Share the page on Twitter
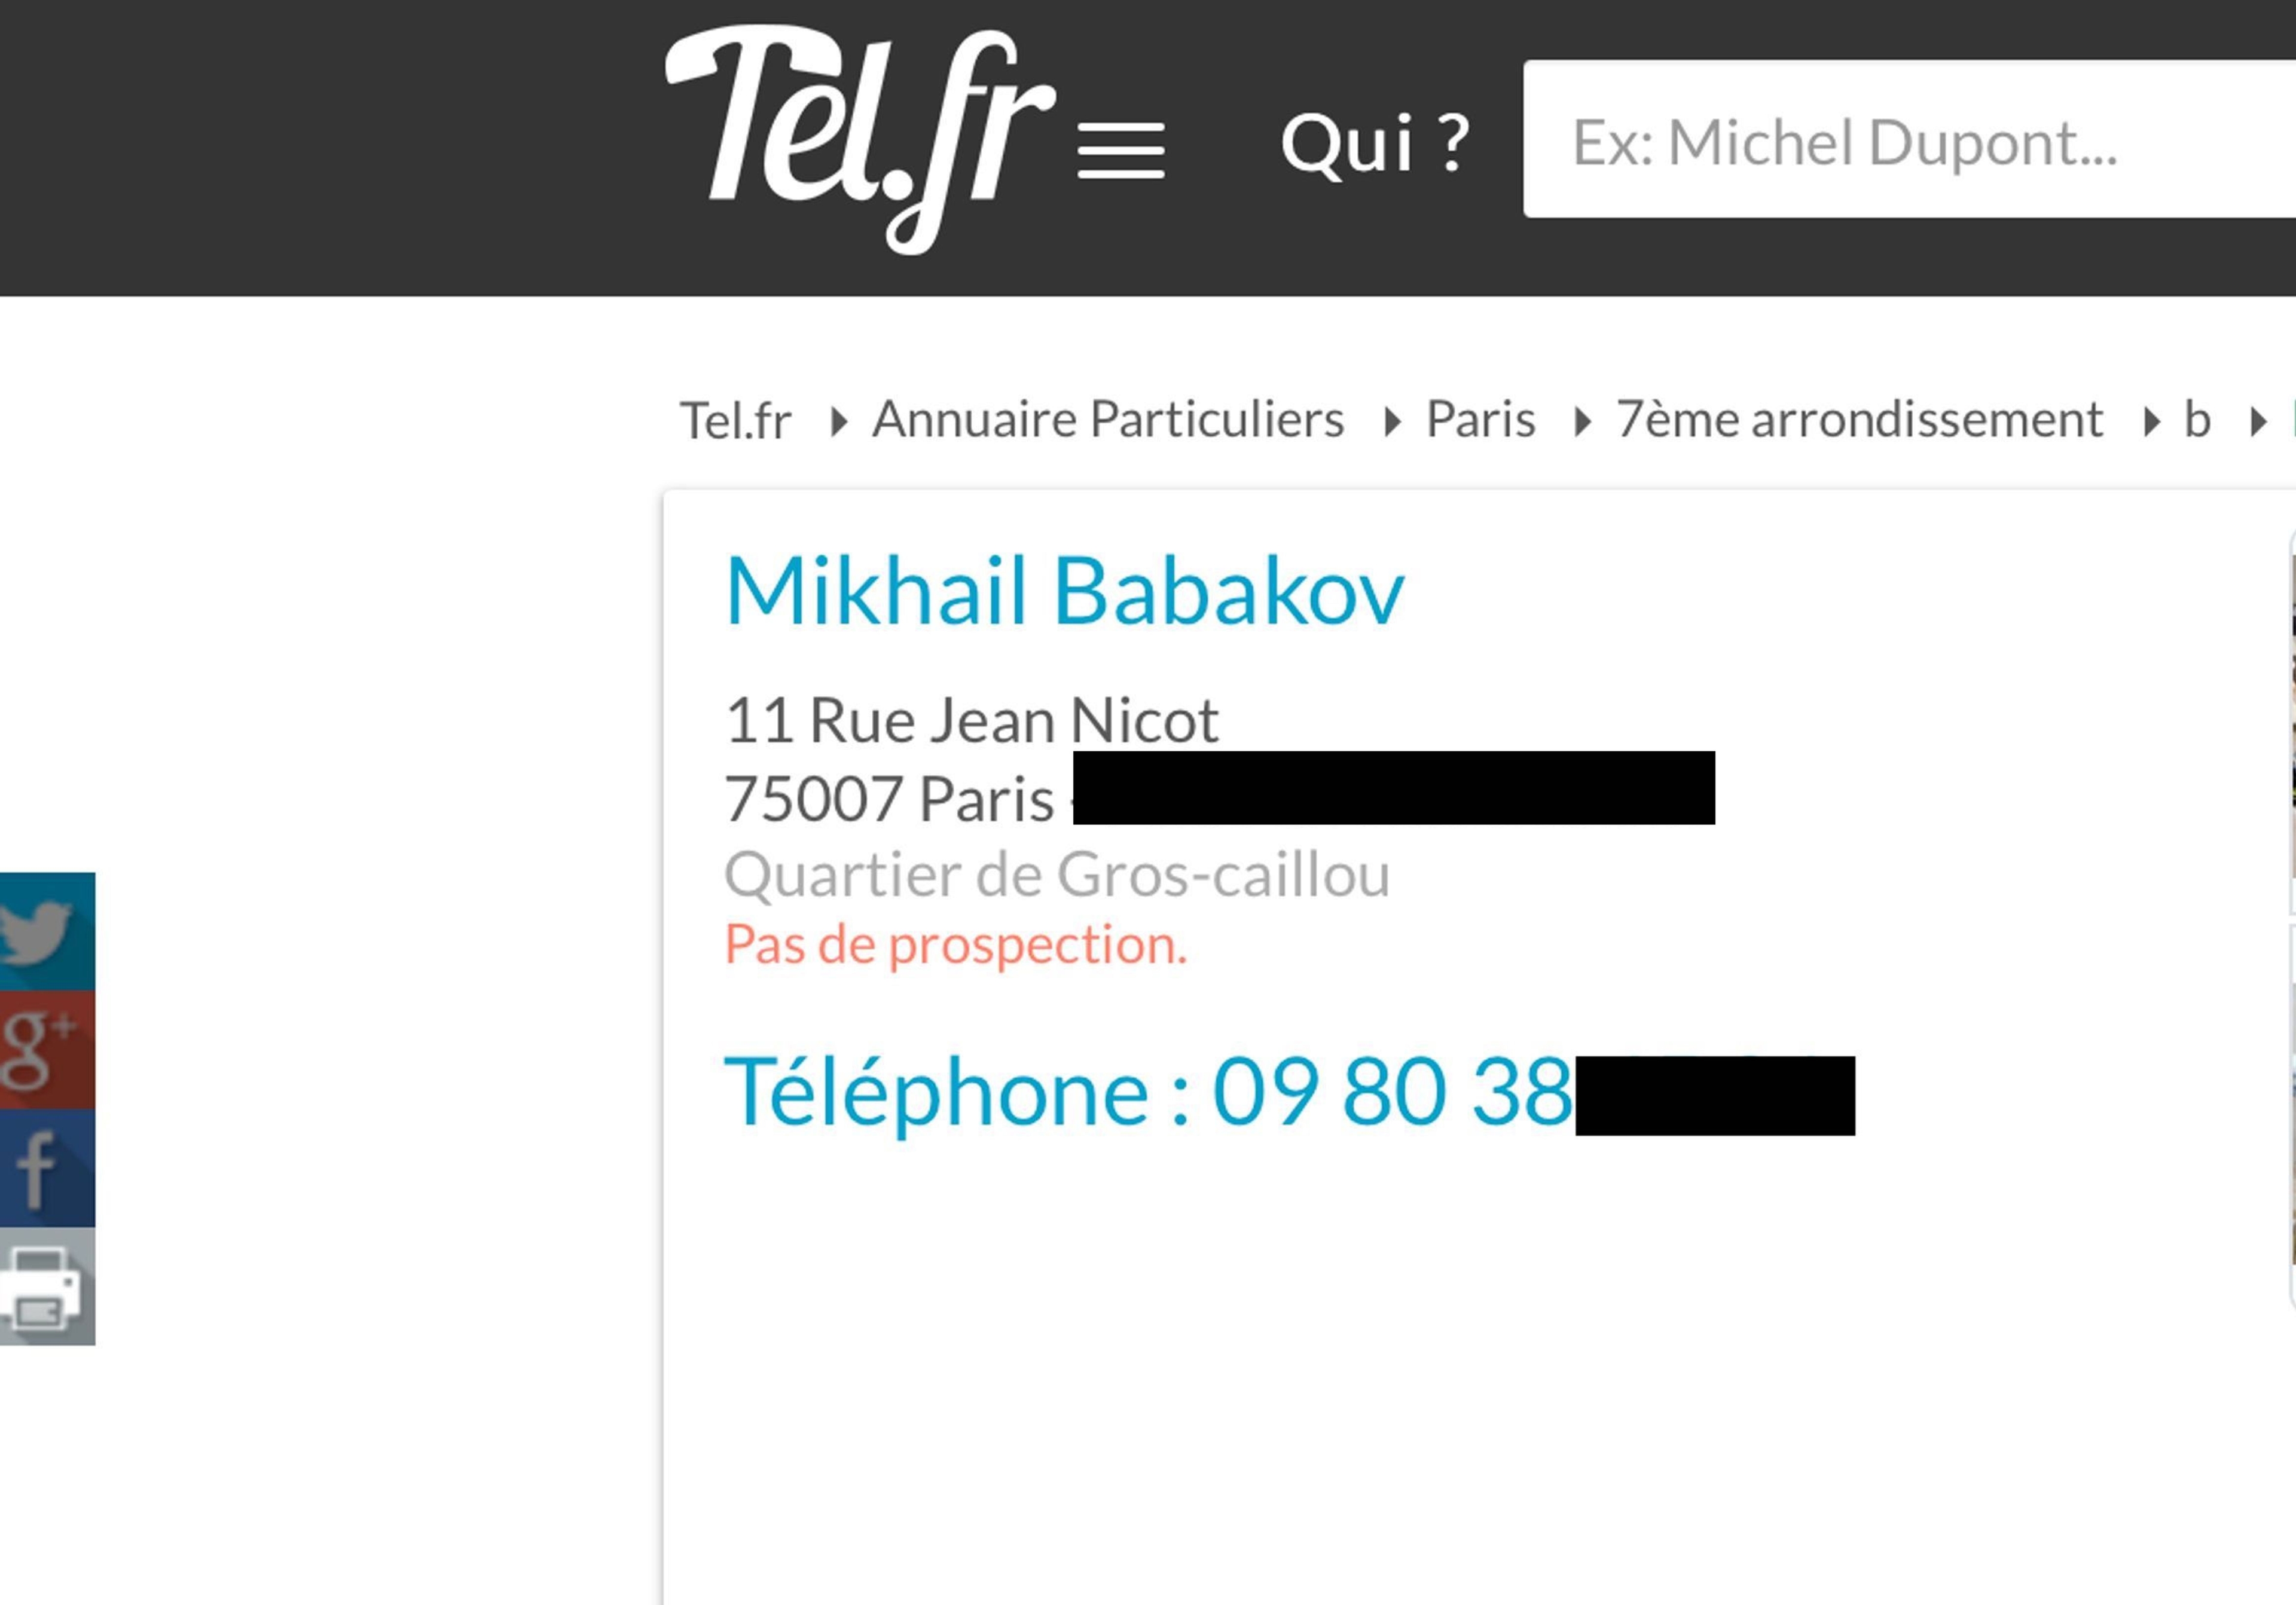Viewport: 2296px width, 1605px height. pos(46,931)
